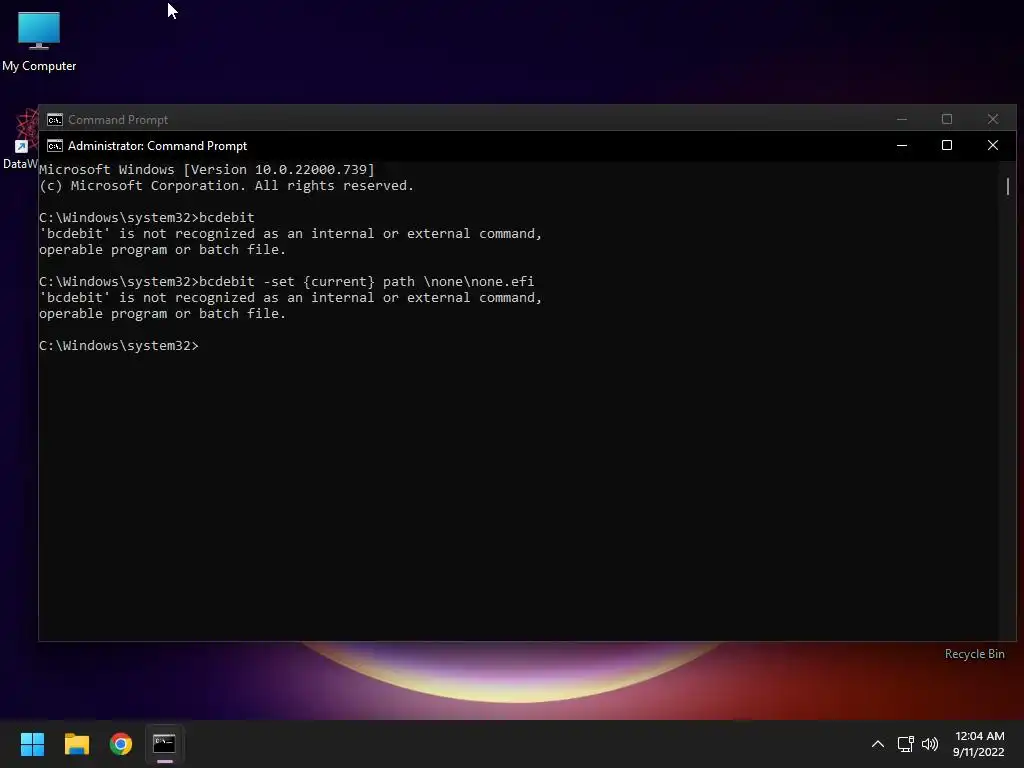Maximize the background Command Prompt window

[x=947, y=119]
